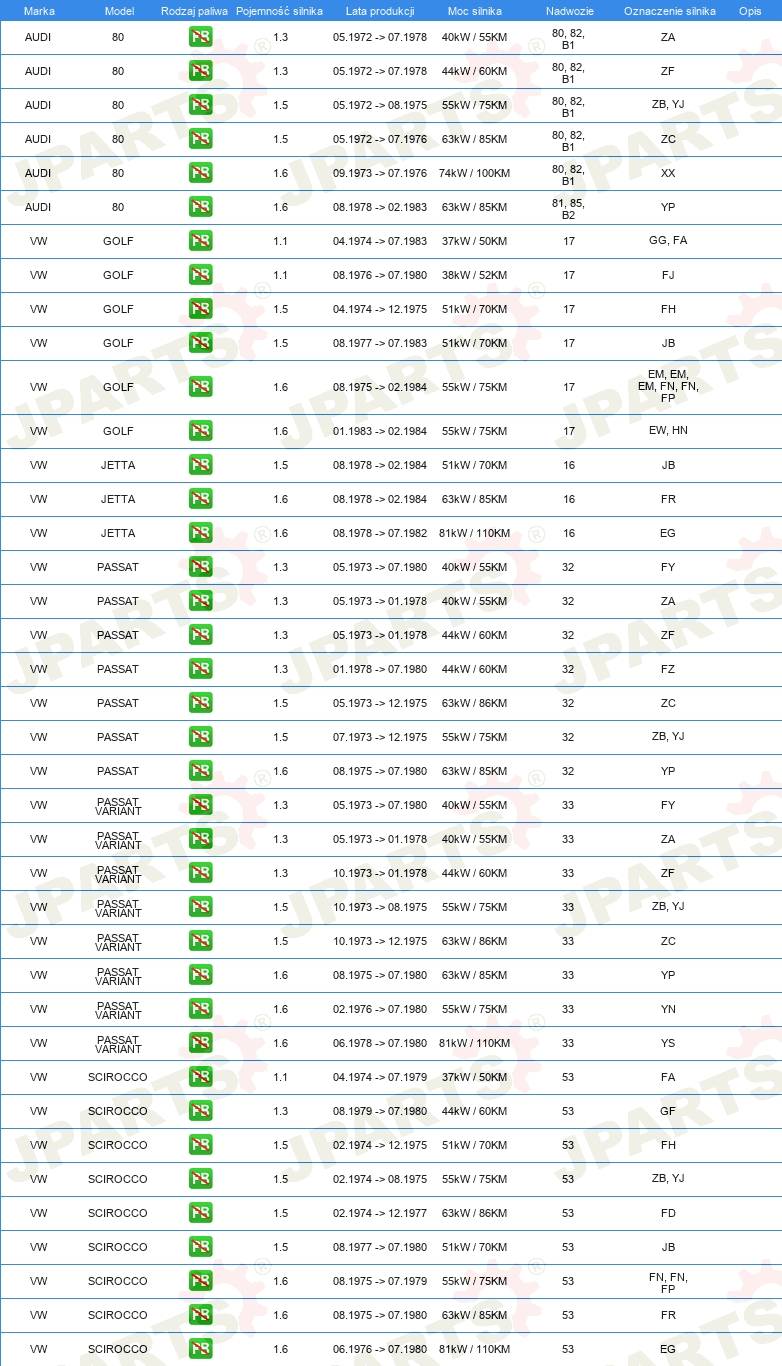Click the '07.1973 -> 12.1975' production years cell
782x1366 pixels.
tap(380, 737)
